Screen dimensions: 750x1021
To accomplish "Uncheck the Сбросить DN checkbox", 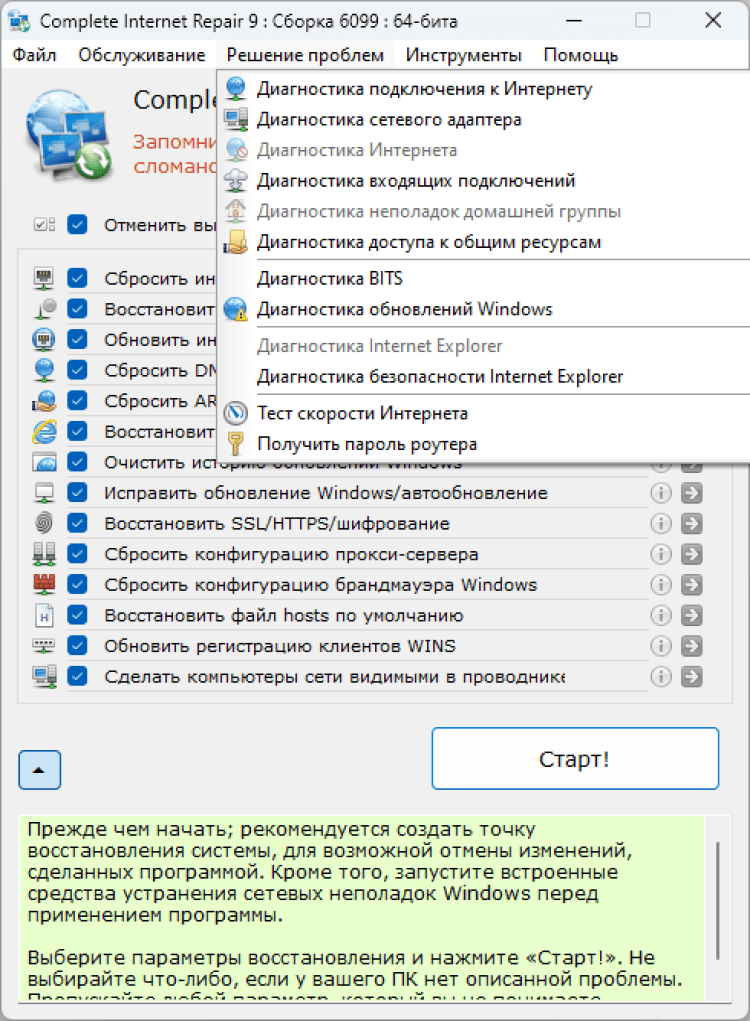I will click(77, 370).
